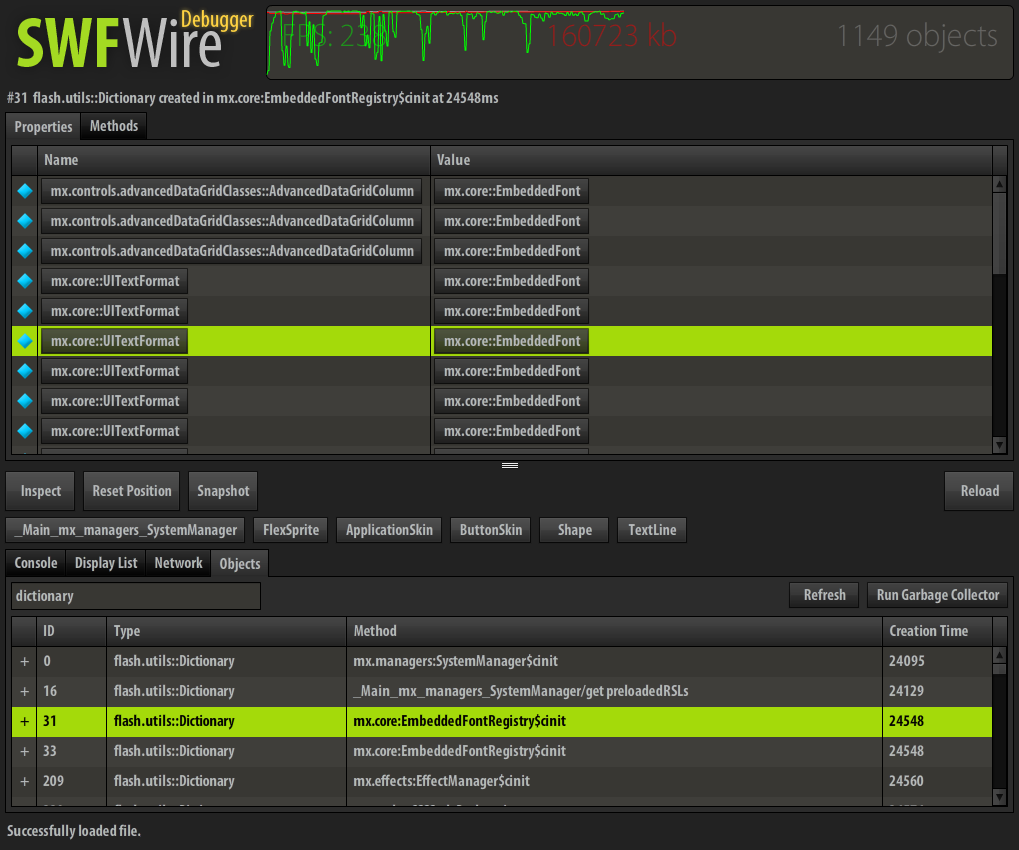This screenshot has height=850, width=1019.
Task: Select the Objects tab
Action: click(x=240, y=563)
